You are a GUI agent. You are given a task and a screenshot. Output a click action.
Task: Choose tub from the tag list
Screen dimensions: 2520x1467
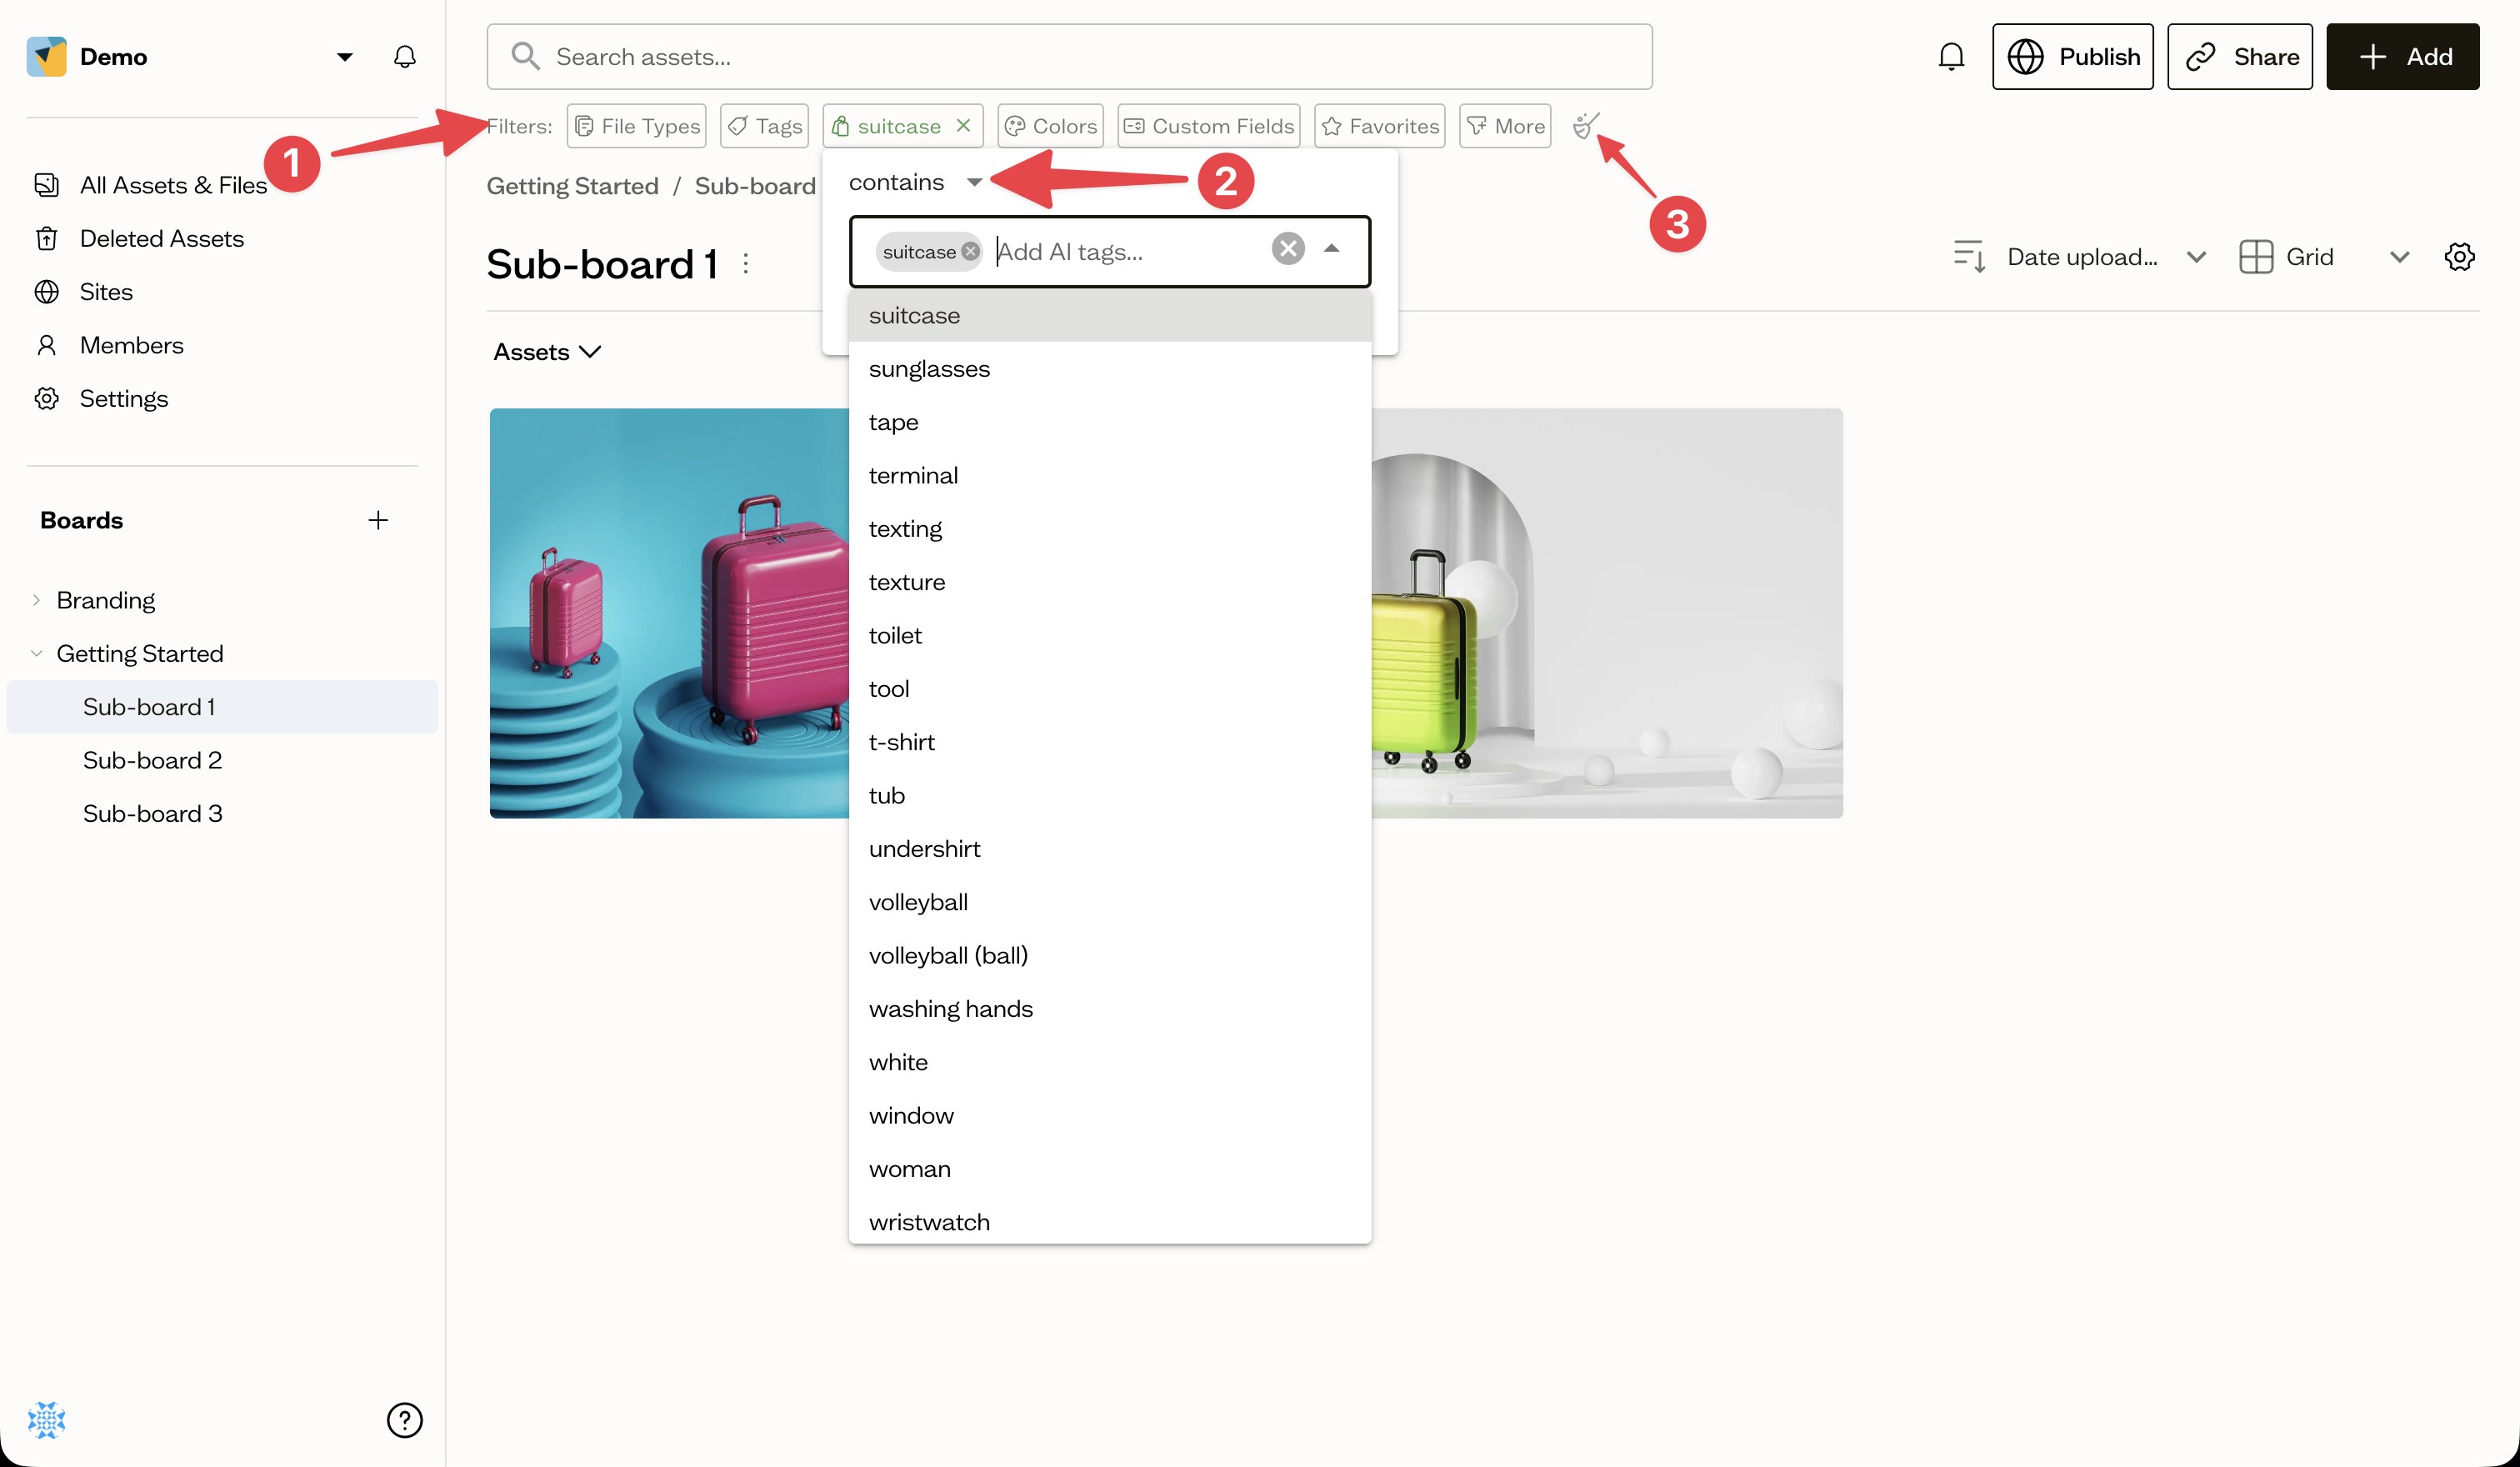coord(1109,795)
